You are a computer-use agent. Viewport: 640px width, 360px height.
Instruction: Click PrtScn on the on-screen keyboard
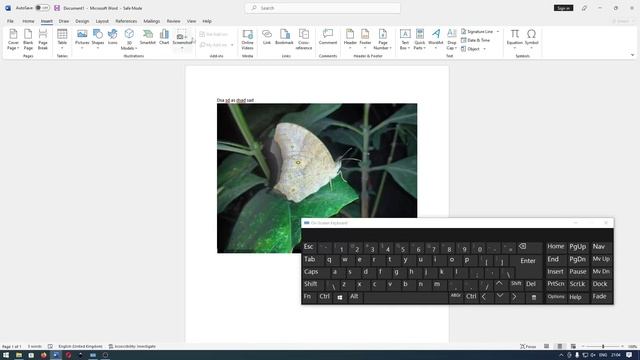tap(556, 284)
